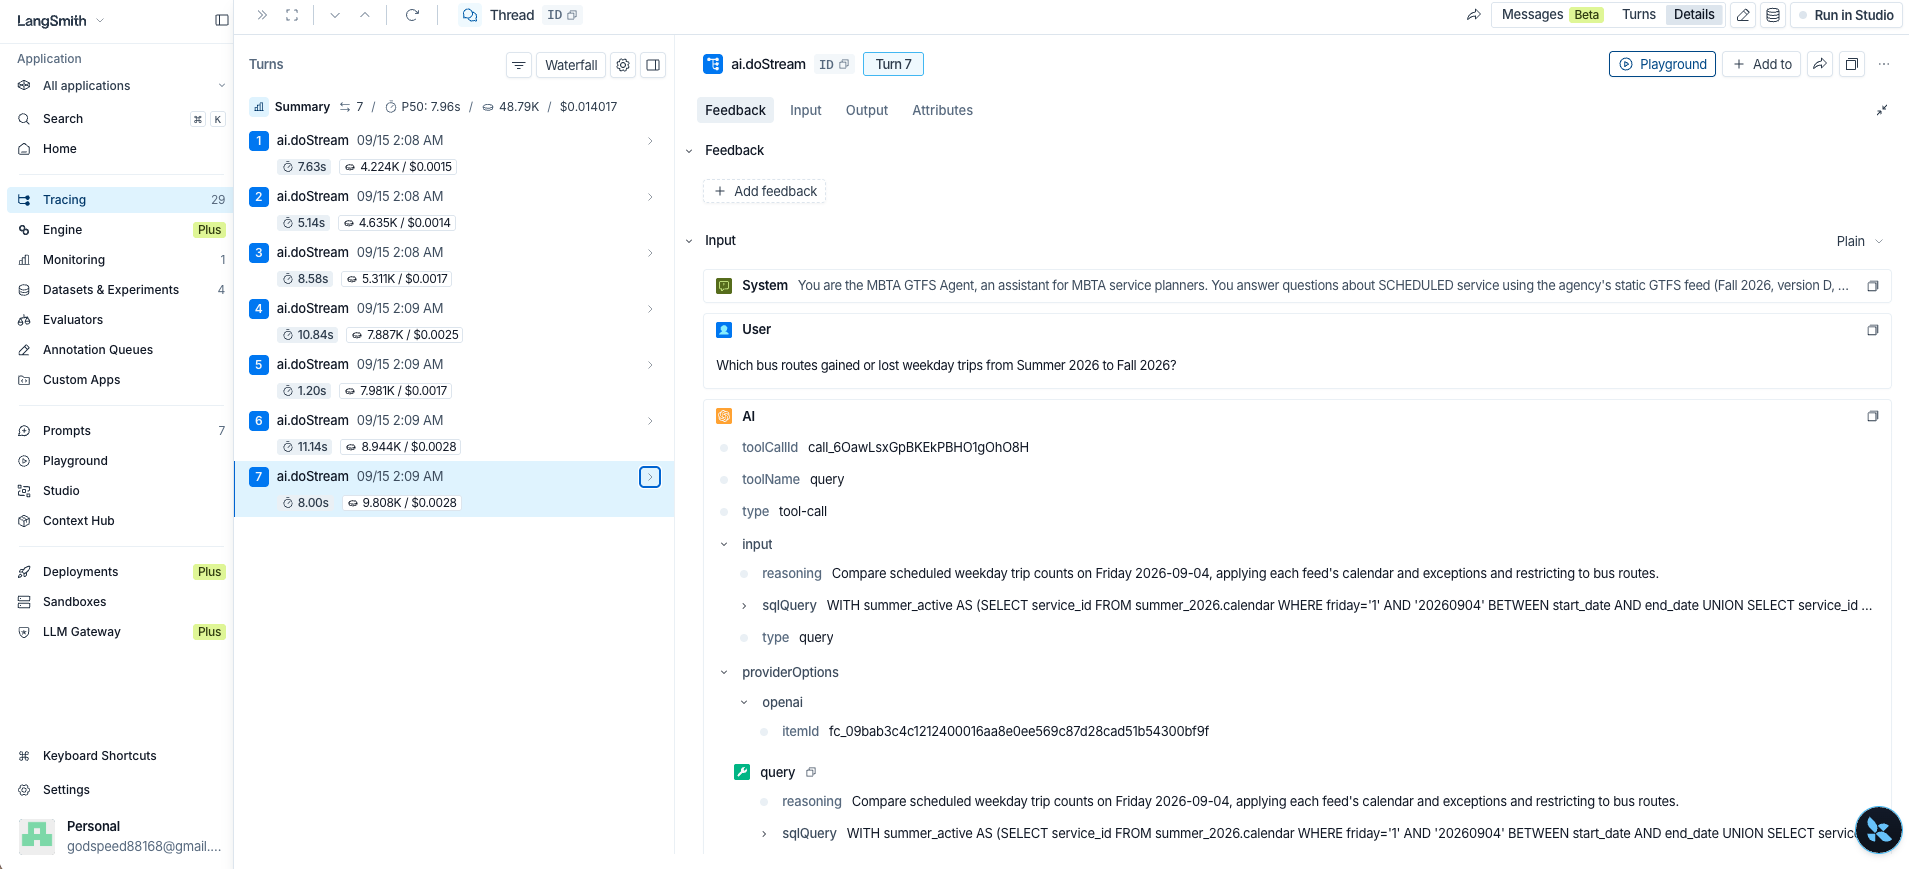Click the edit pencil icon in header
Screen dimensions: 1909x869
coord(1743,15)
